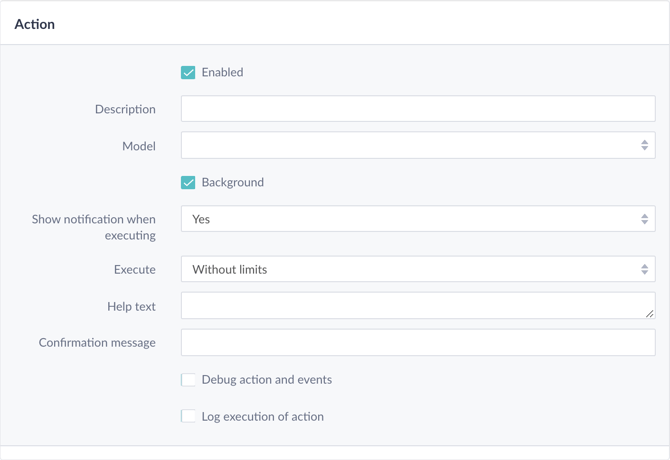Screen dimensions: 670x460
Task: Enable Debug action and events checkbox
Action: pos(188,380)
